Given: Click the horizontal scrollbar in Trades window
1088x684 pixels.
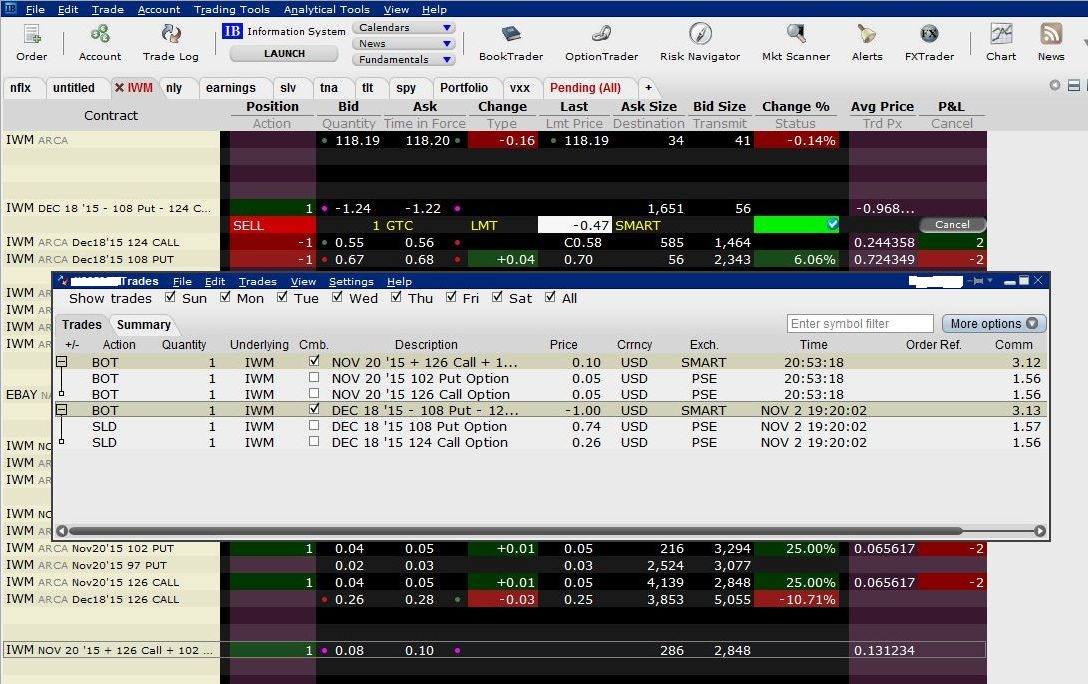Looking at the screenshot, I should pos(516,531).
